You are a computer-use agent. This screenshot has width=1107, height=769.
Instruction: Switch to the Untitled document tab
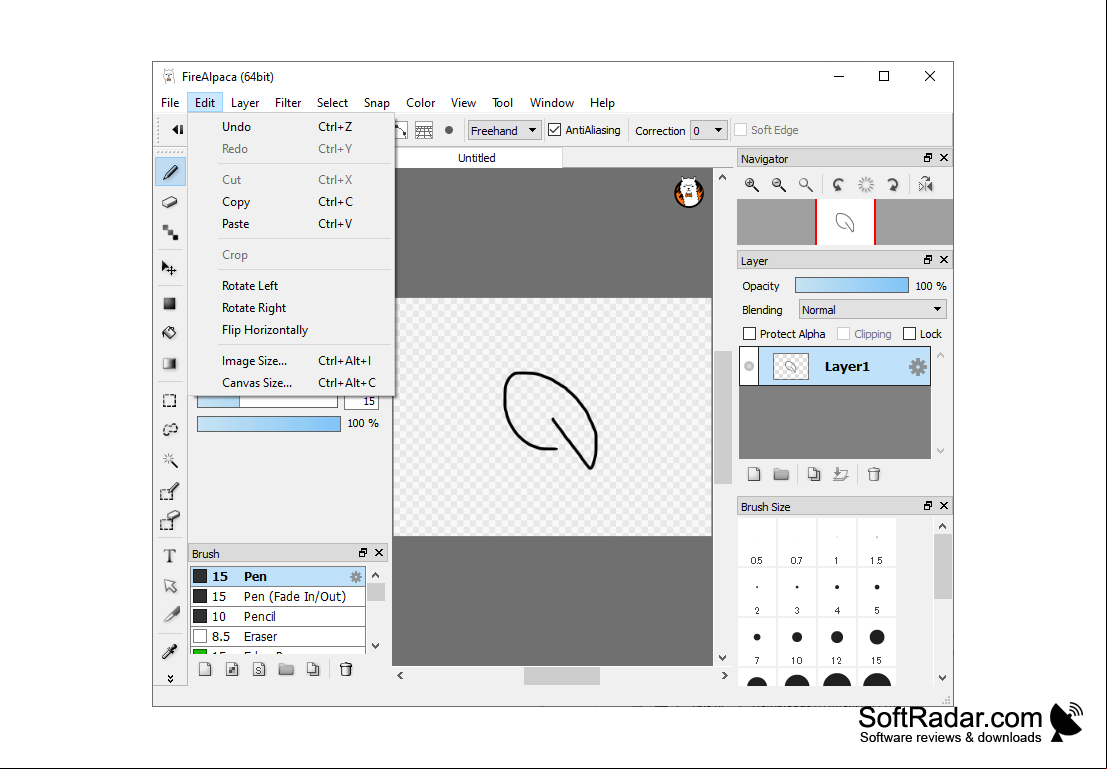tap(477, 158)
